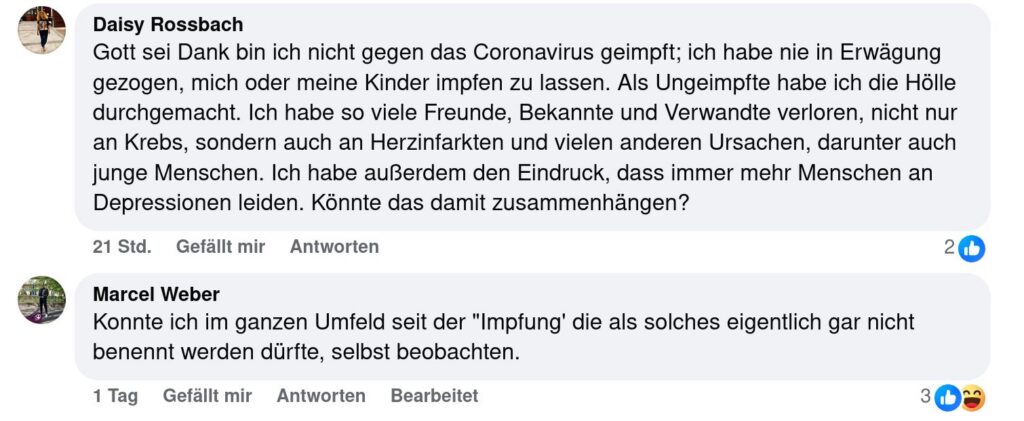Click the laughing Haha emoji on Marcel's comment
Viewport: 1024px width, 421px height.
(972, 398)
